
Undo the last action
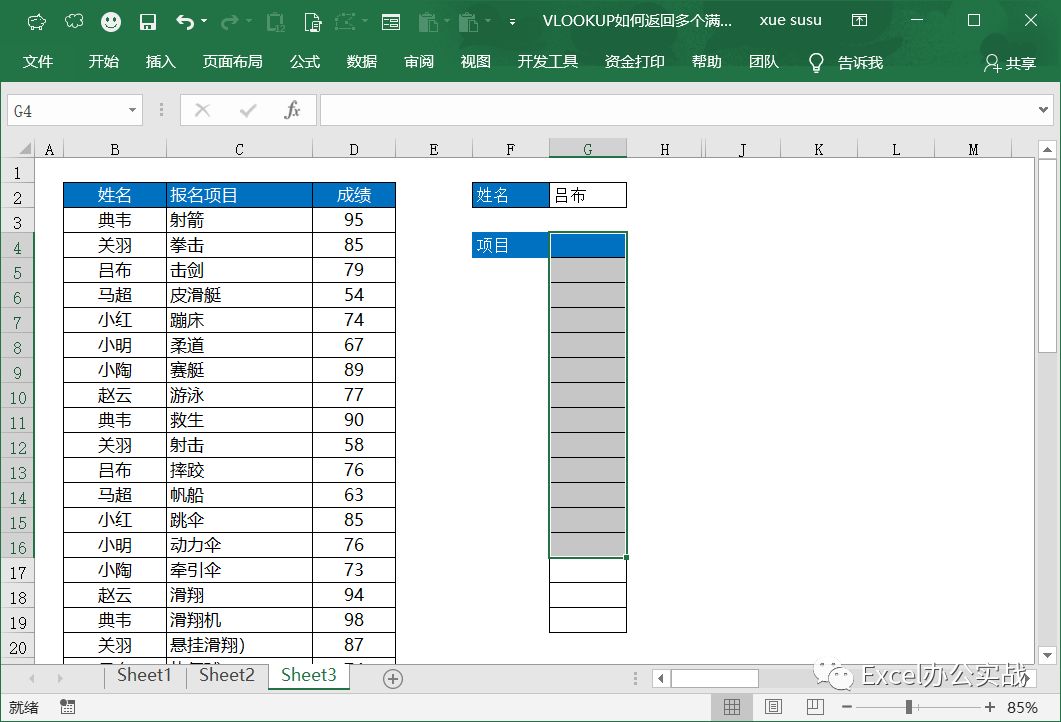click(x=185, y=22)
